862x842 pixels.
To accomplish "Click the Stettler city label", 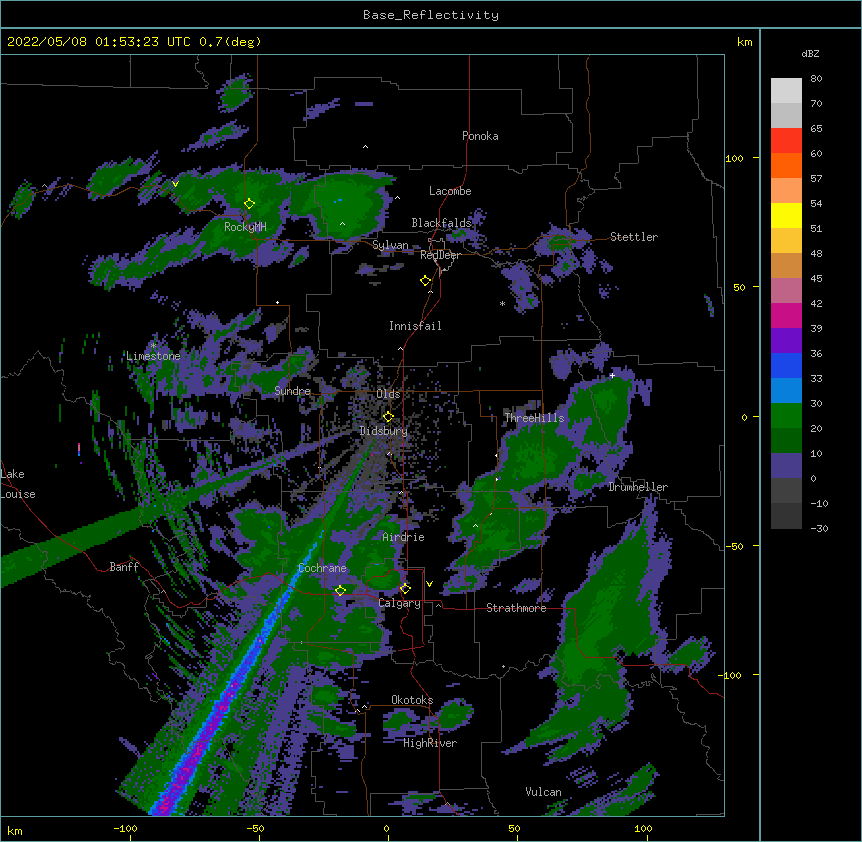I will point(634,237).
